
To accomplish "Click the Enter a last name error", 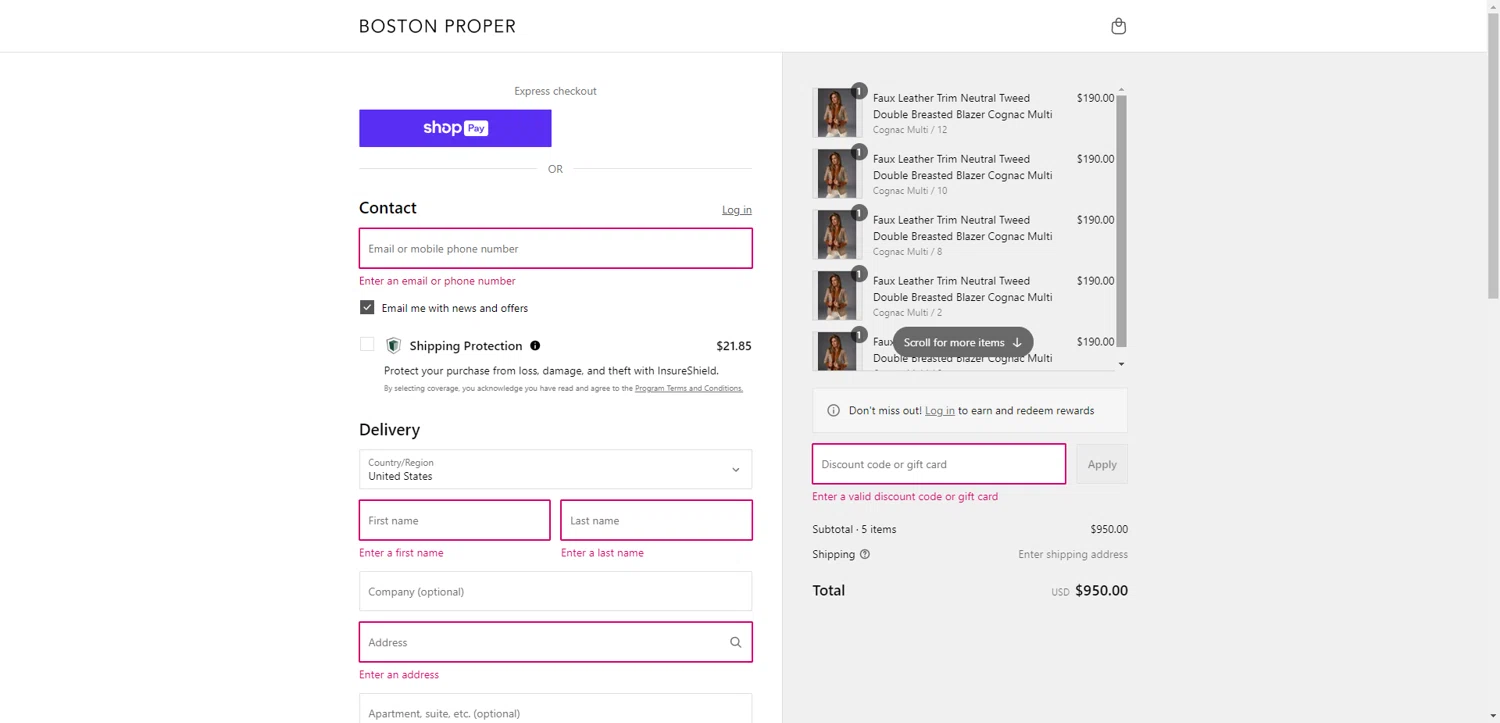I will (602, 553).
